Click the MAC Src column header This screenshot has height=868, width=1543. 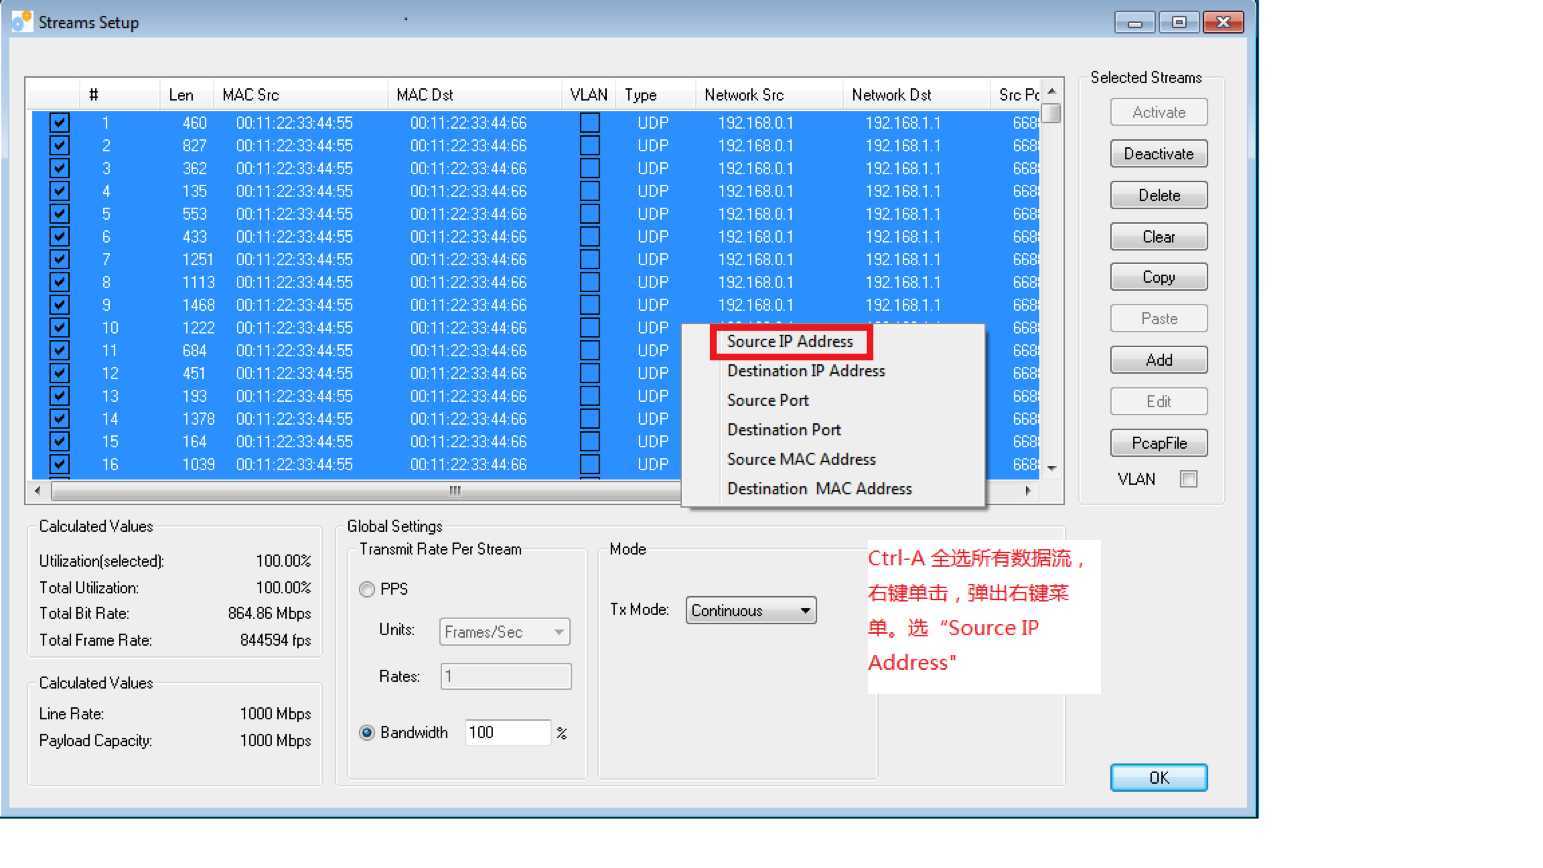click(x=300, y=95)
